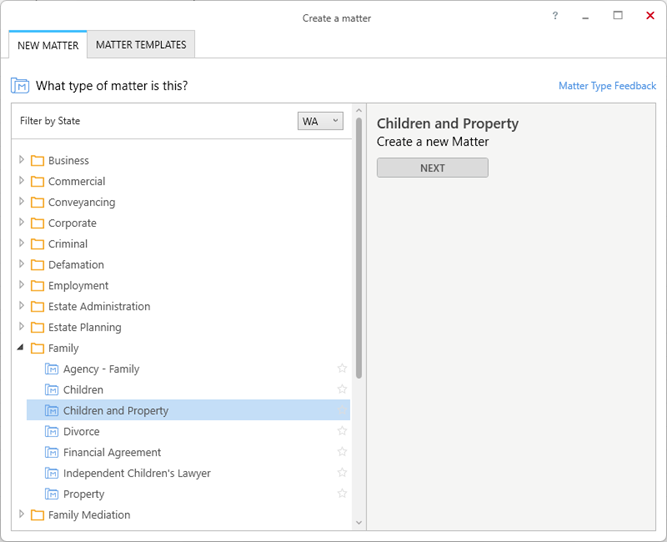Screen dimensions: 667x542
Task: Click the Agency - Family matter icon
Action: (53, 369)
